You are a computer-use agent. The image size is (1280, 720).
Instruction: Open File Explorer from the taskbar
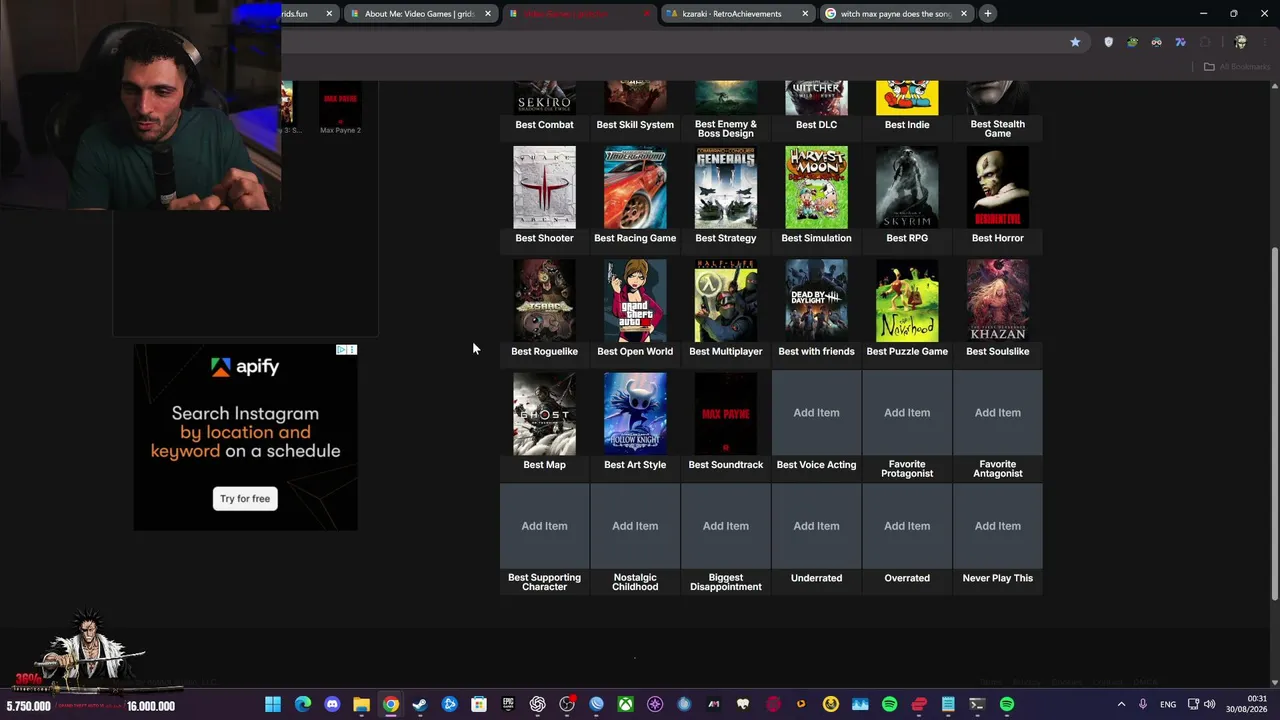(361, 705)
